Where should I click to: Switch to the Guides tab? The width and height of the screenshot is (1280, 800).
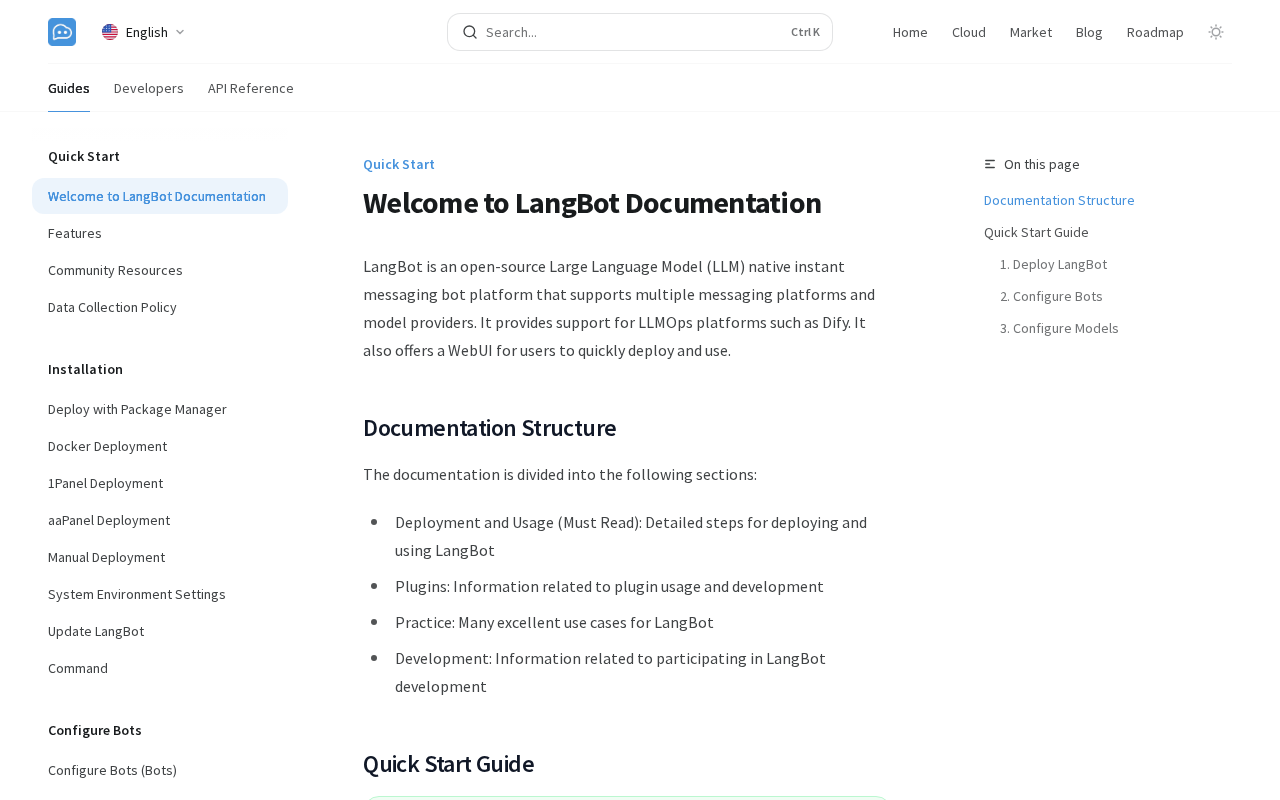coord(69,88)
